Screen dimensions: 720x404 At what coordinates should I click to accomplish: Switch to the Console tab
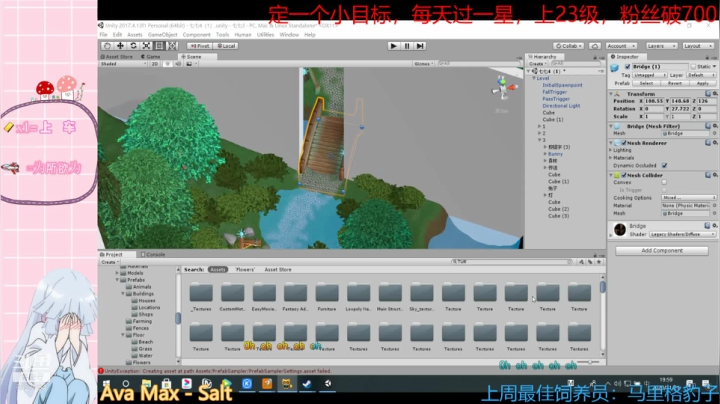point(153,254)
